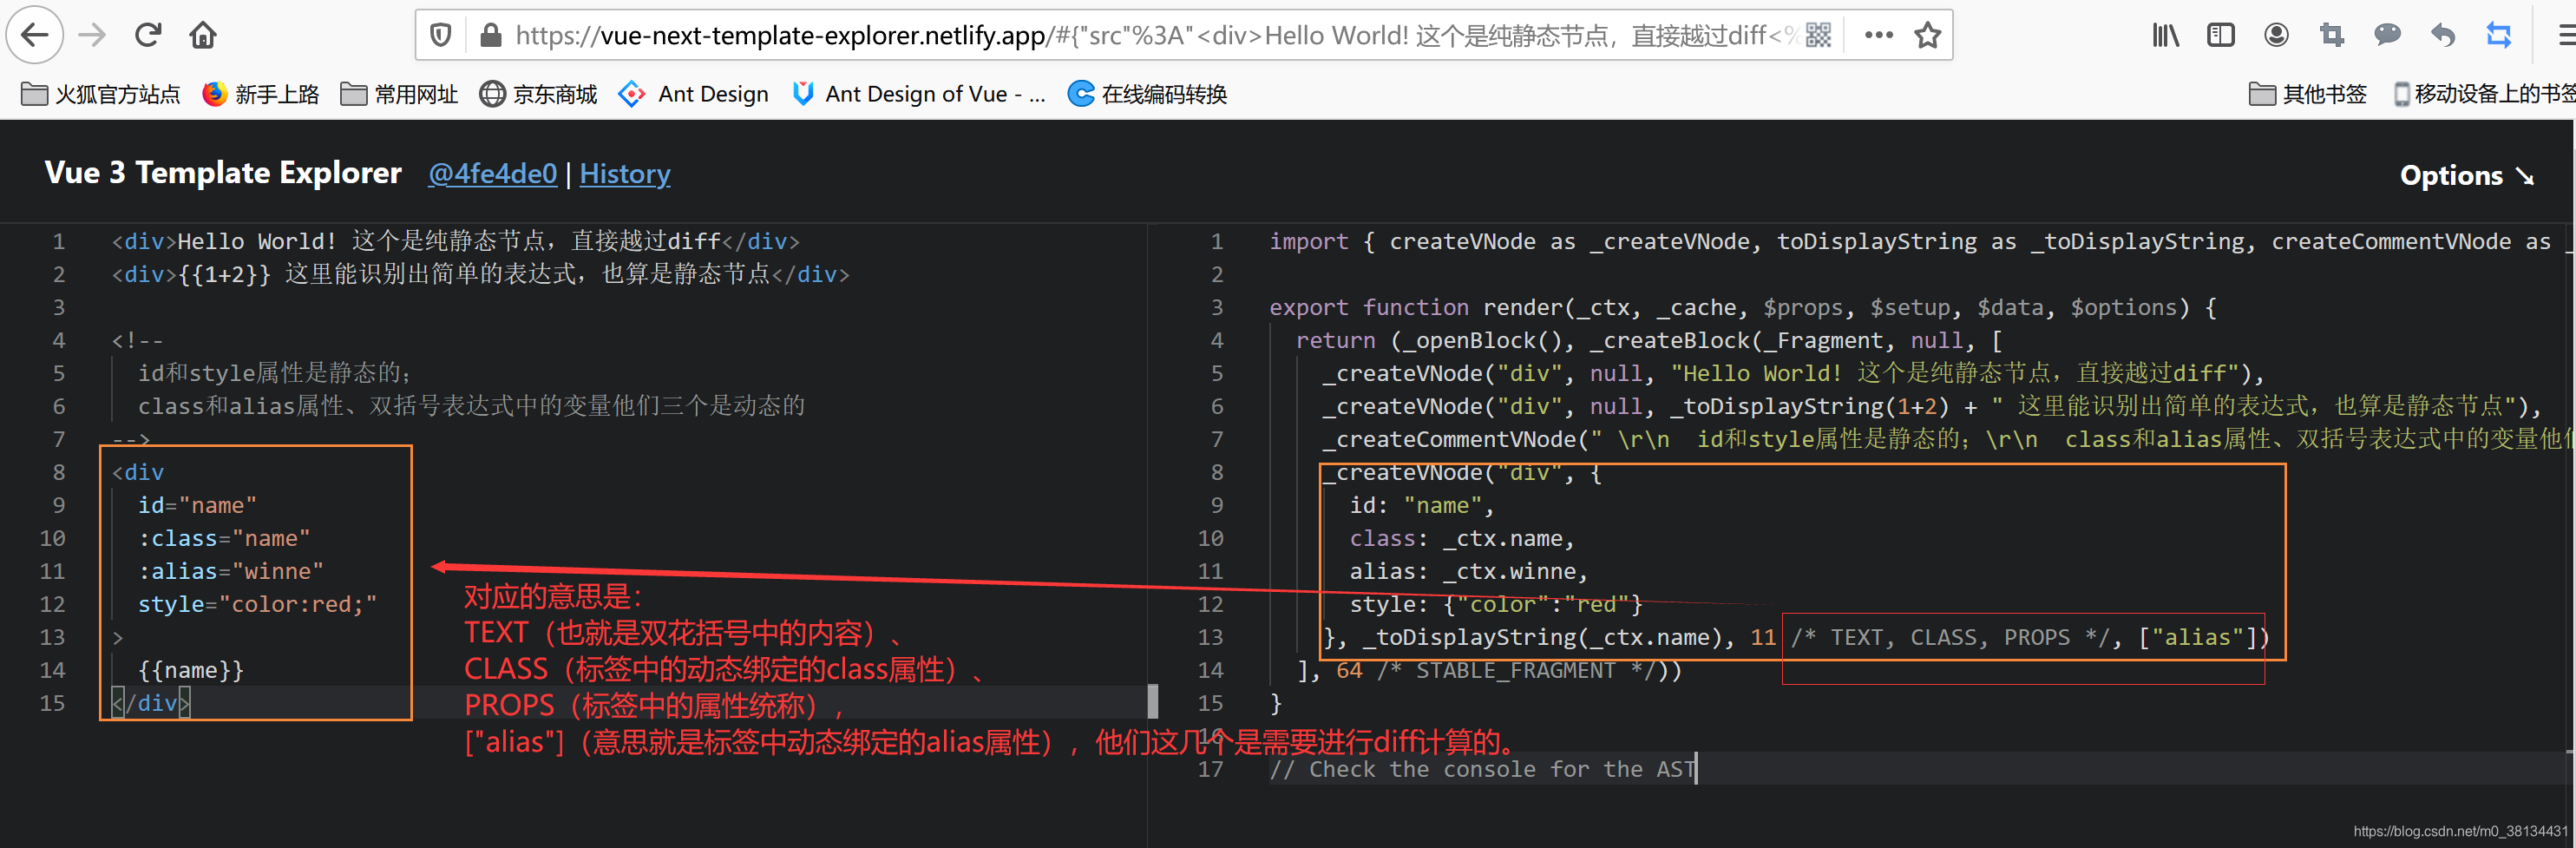Expand the 常用网址 bookmark folder
The height and width of the screenshot is (848, 2576).
point(399,94)
